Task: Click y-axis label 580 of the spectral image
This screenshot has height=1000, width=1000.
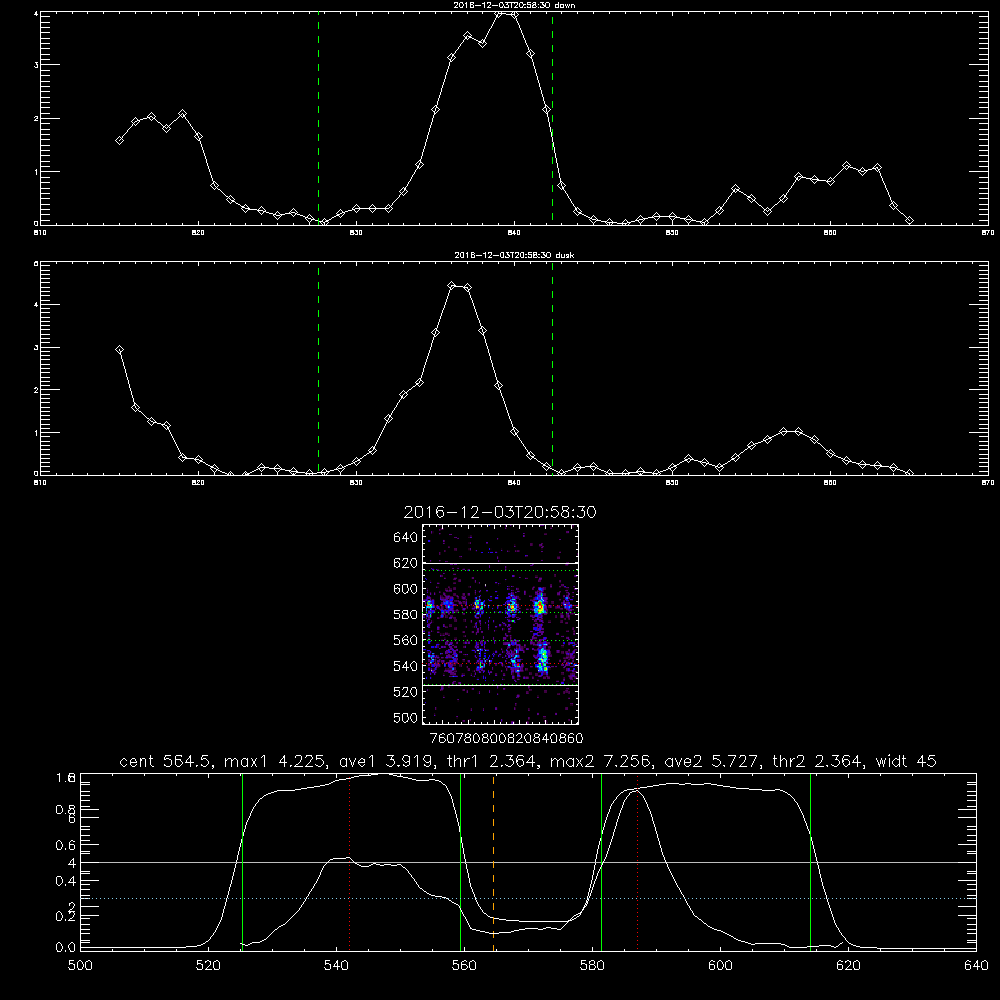Action: (406, 615)
